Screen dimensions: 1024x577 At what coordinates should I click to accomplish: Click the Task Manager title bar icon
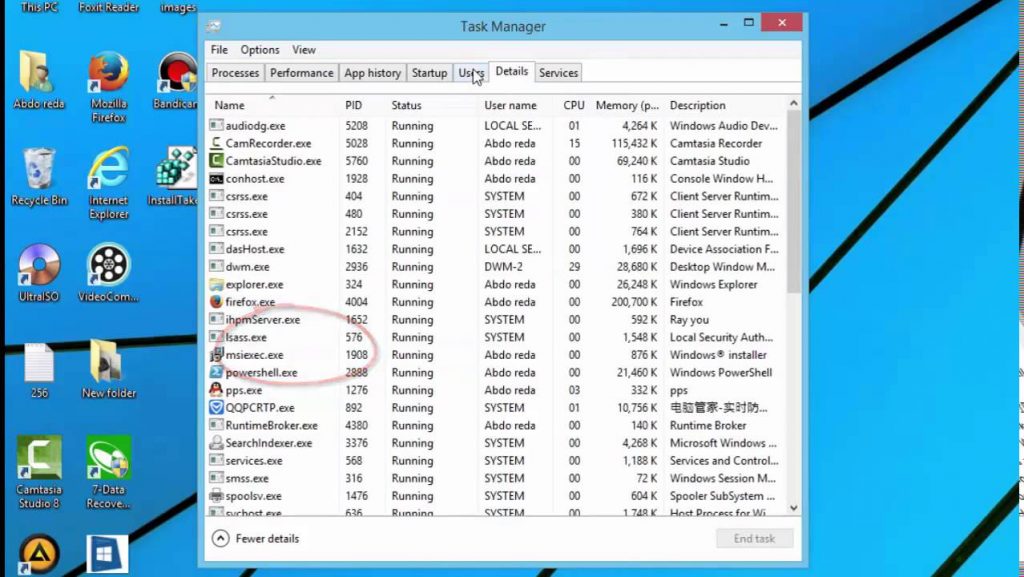214,26
